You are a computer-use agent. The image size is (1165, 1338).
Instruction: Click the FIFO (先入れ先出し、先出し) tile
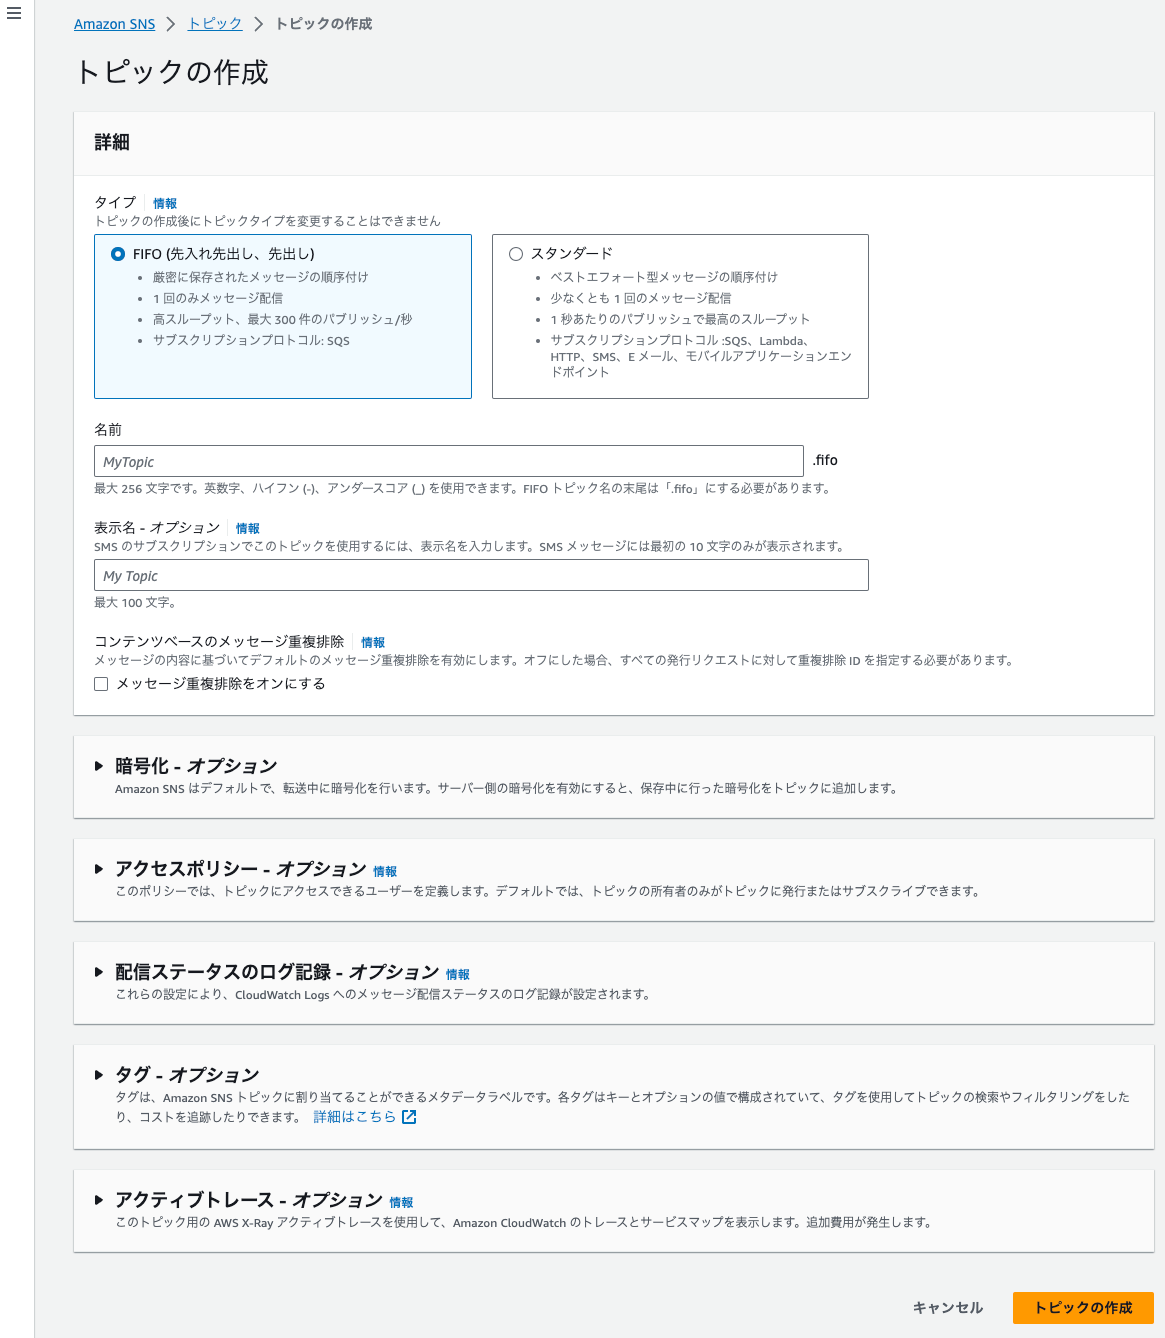283,316
